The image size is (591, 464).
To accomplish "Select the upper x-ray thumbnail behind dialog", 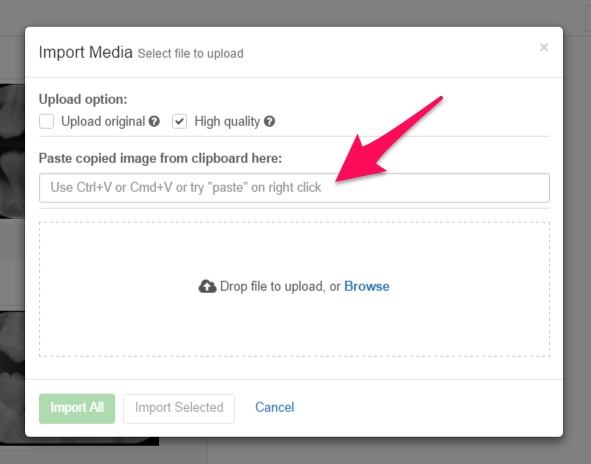I will tap(12, 151).
